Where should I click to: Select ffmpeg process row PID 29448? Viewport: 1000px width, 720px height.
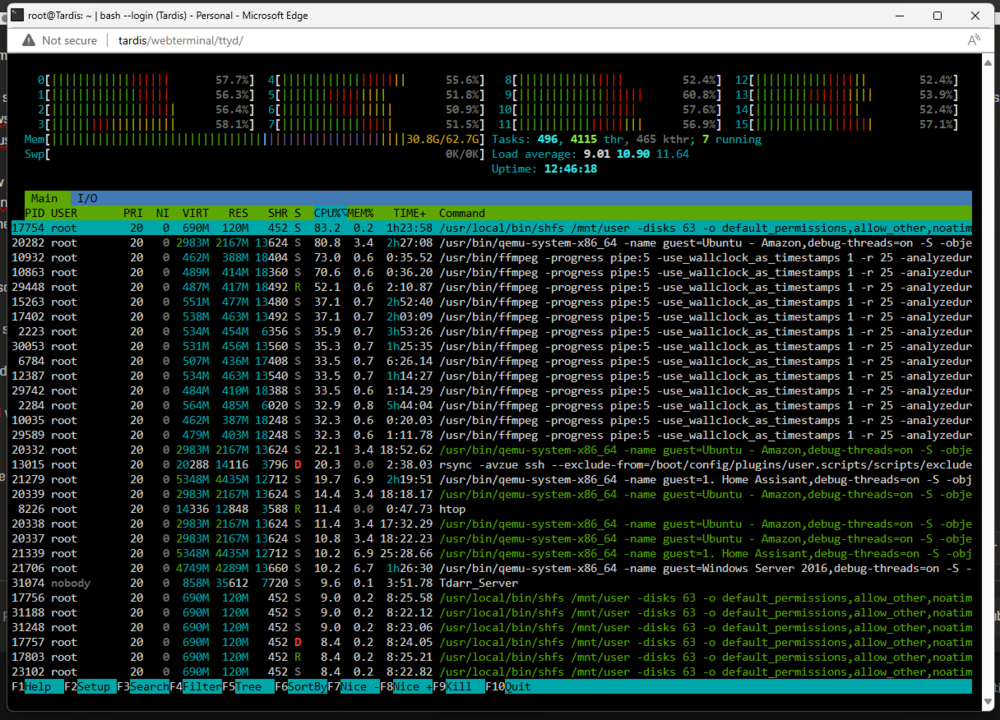point(492,288)
